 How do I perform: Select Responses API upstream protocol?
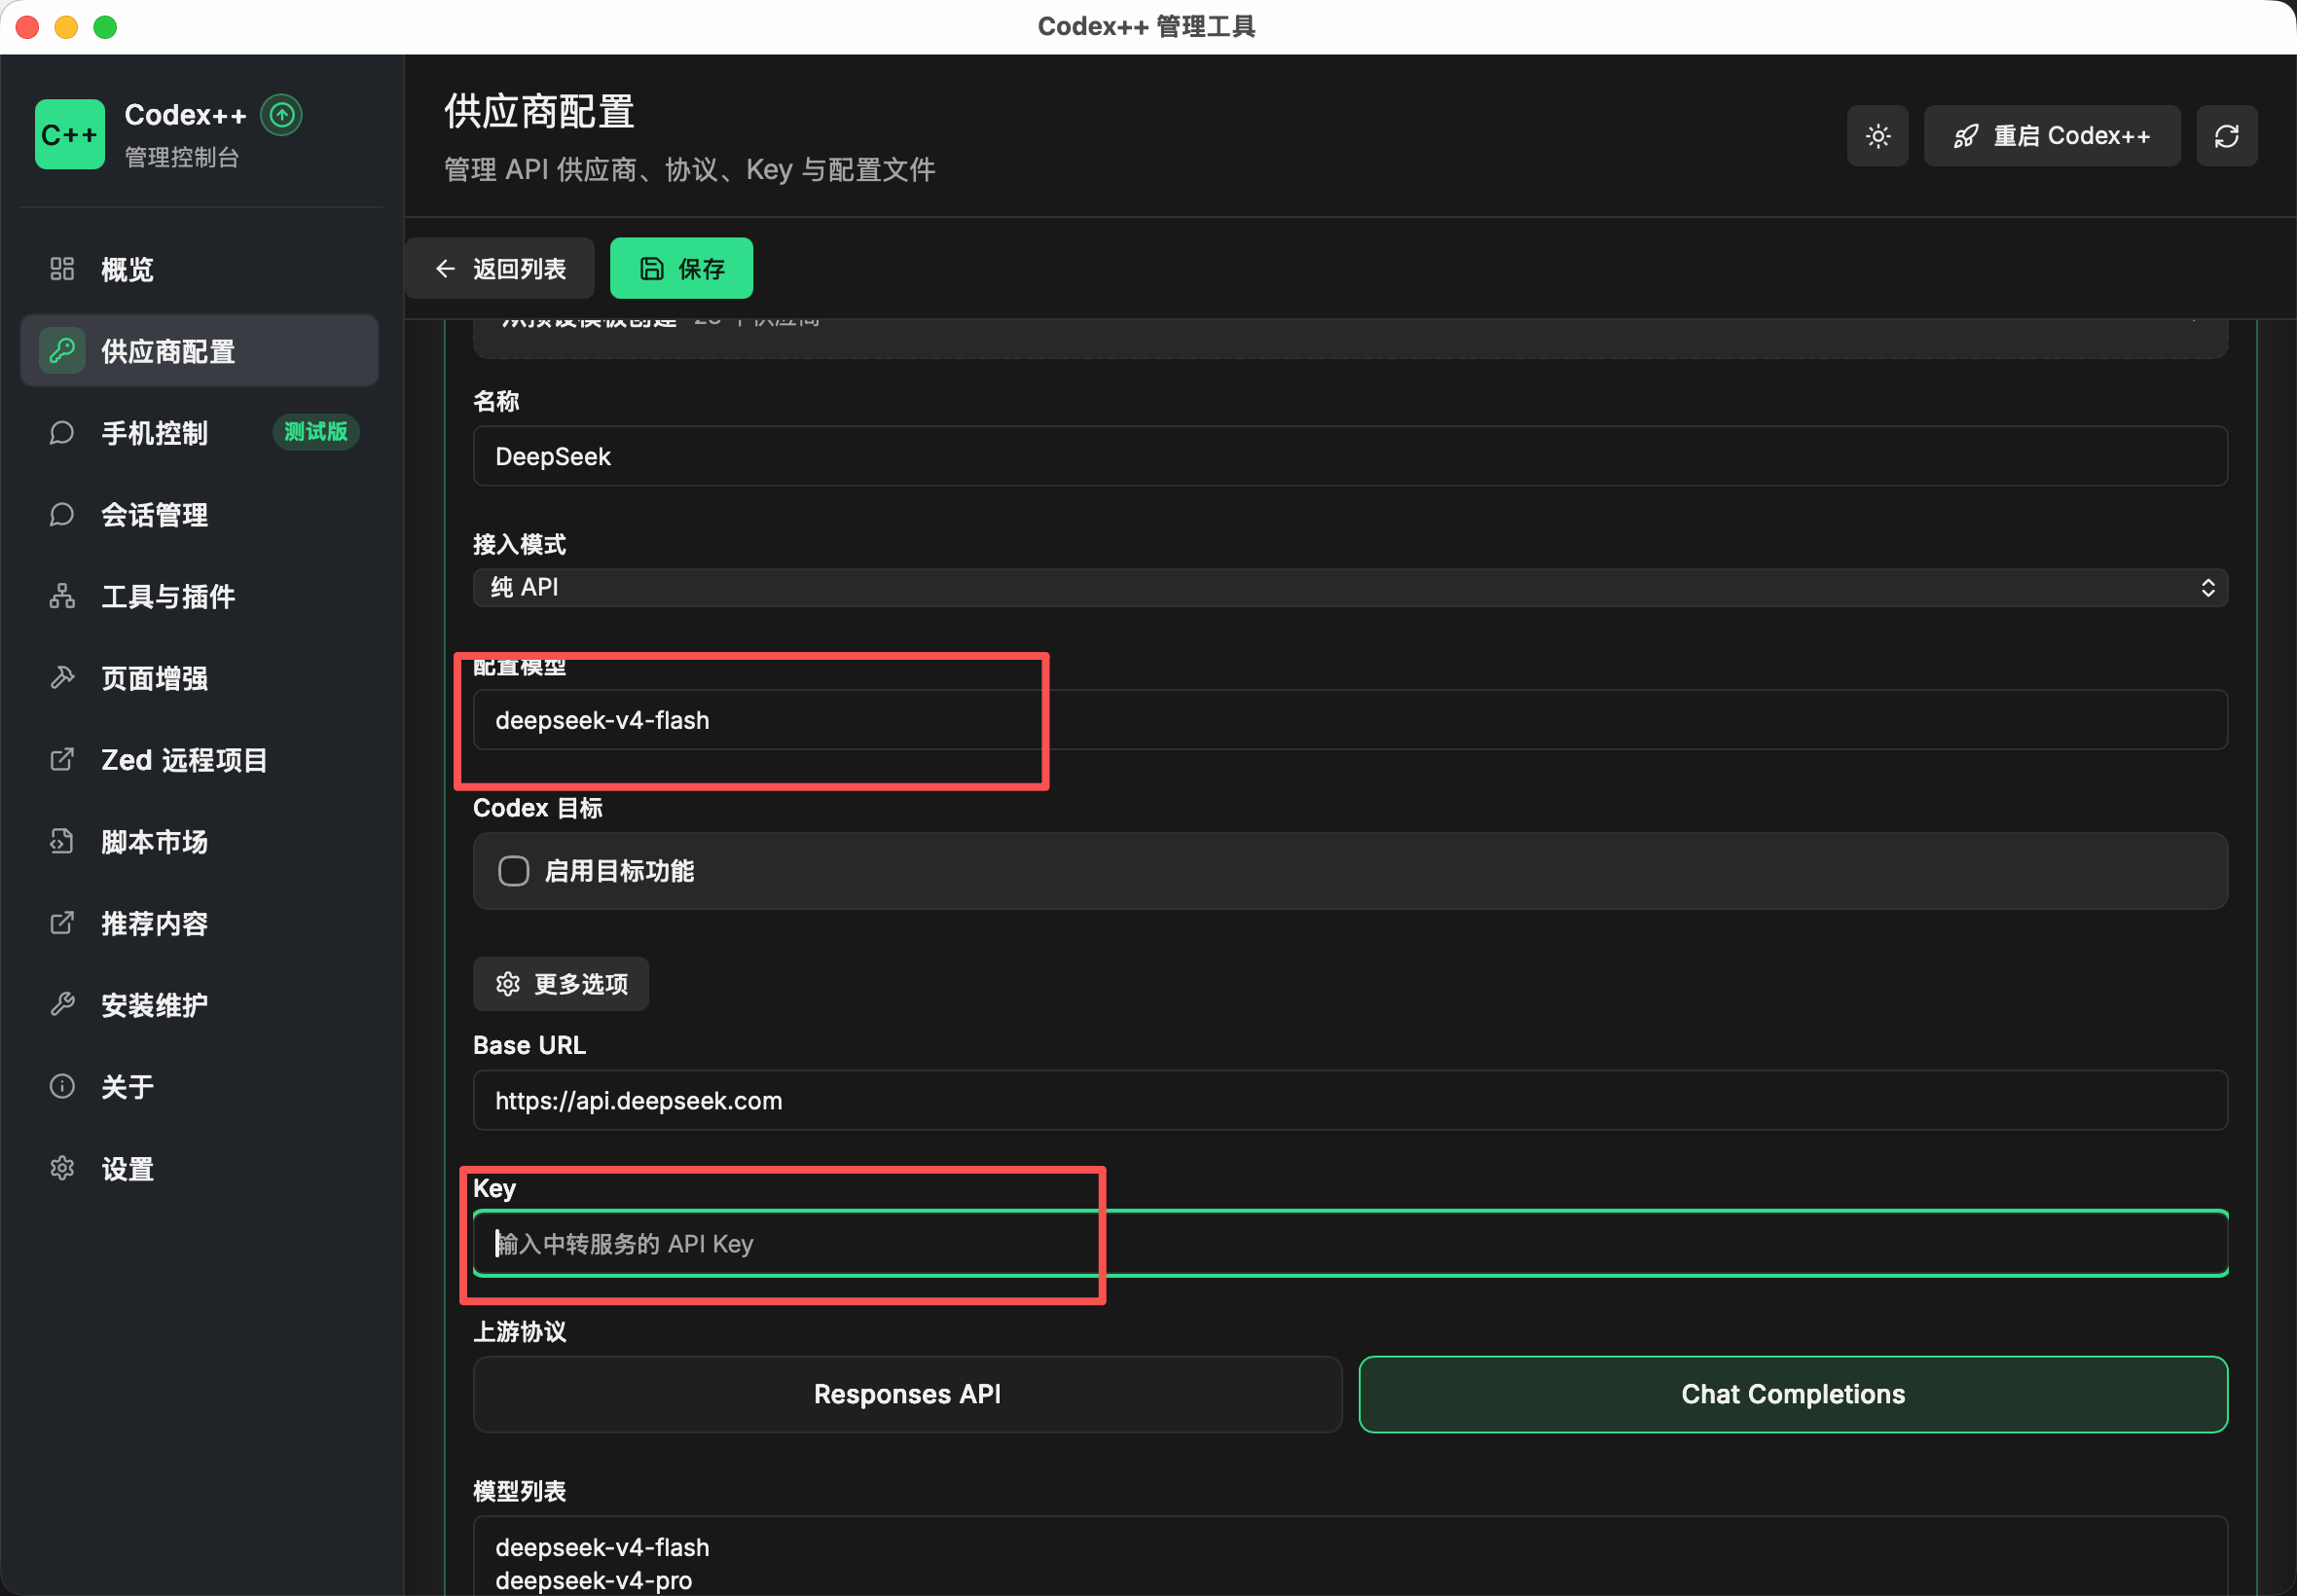click(x=907, y=1395)
